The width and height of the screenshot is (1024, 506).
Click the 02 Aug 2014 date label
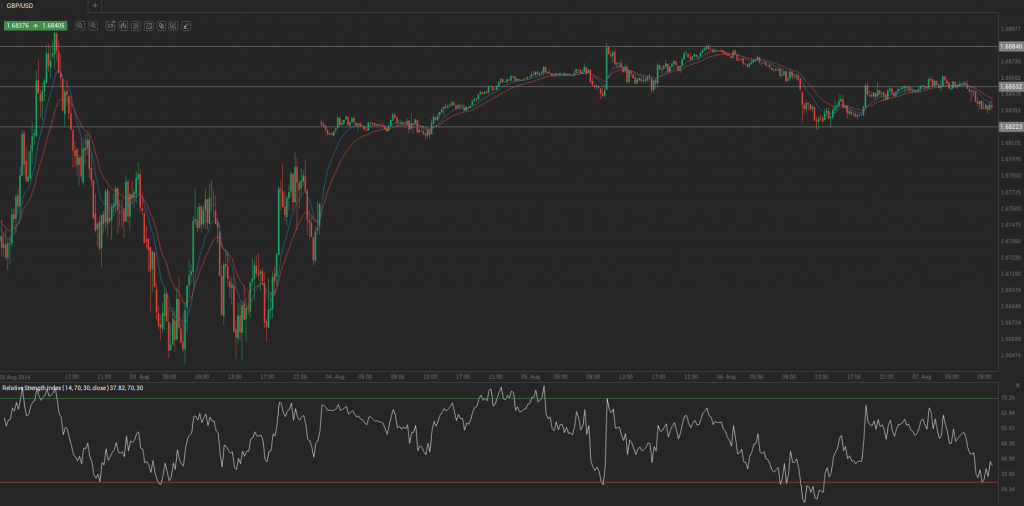[16, 377]
